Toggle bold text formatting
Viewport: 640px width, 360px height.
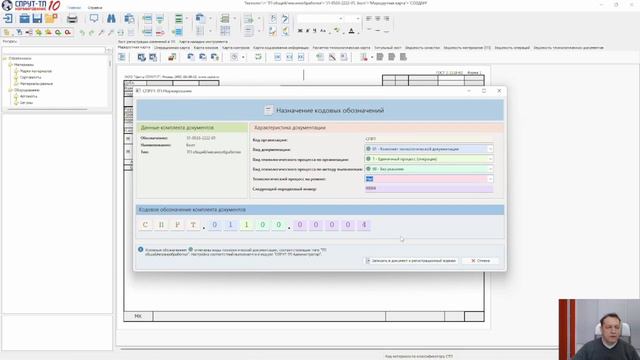(300, 31)
